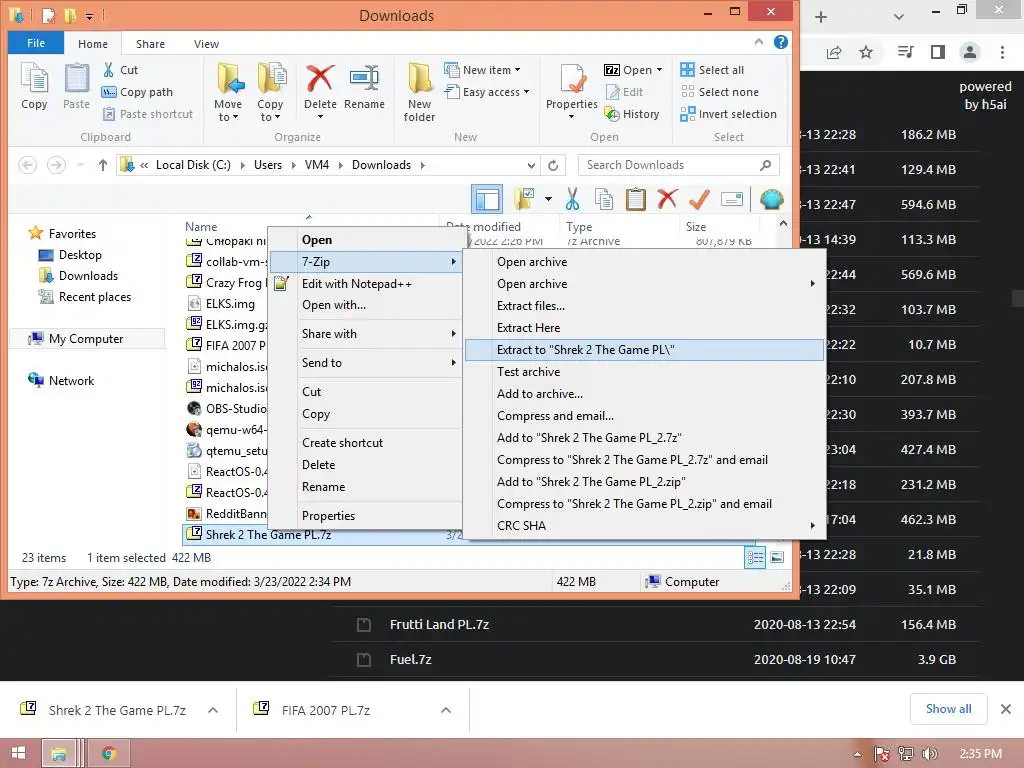The image size is (1024, 768).
Task: Click the Edit ribbon button
Action: (624, 92)
